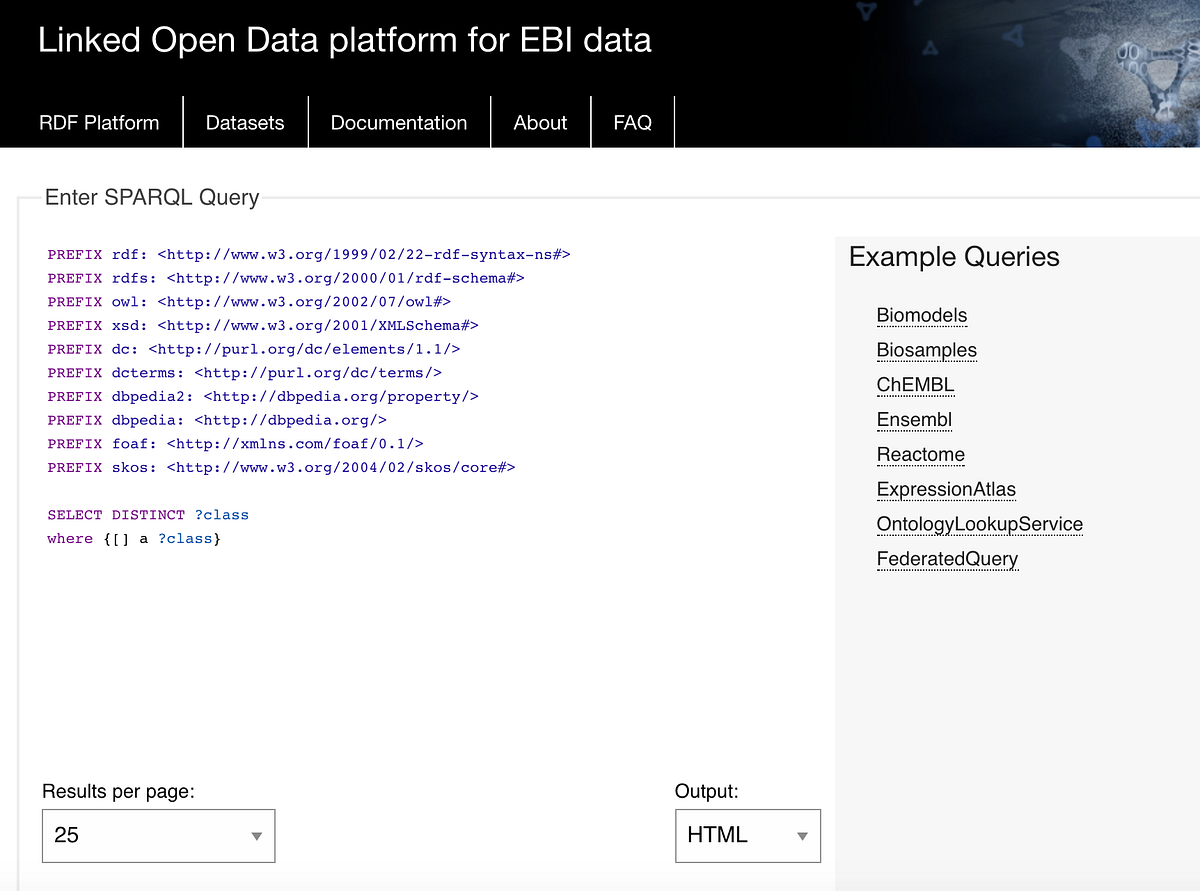Viewport: 1200px width, 891px height.
Task: Open the FAQ page
Action: coord(632,122)
